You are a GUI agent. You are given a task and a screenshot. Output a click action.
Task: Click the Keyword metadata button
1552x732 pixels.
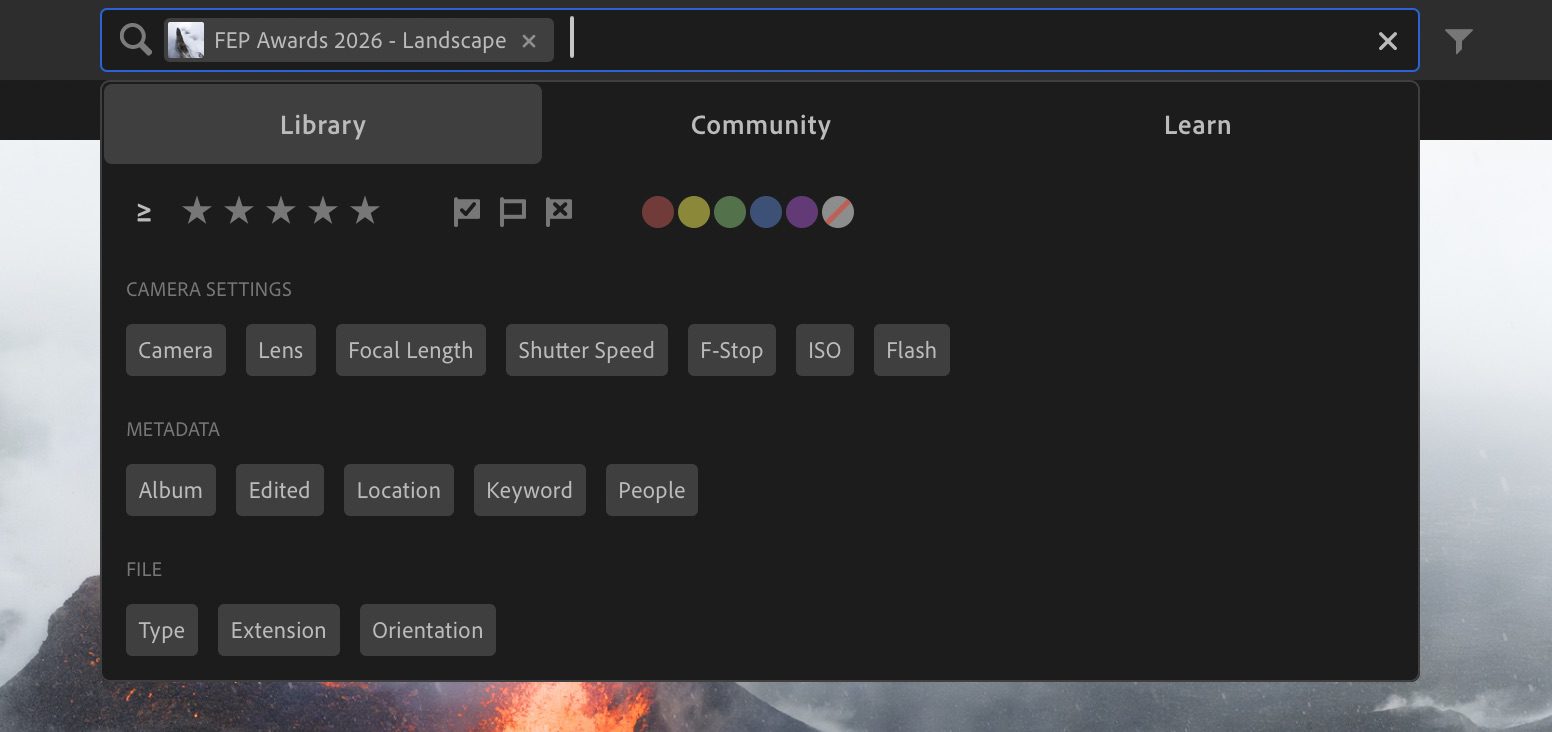coord(529,490)
